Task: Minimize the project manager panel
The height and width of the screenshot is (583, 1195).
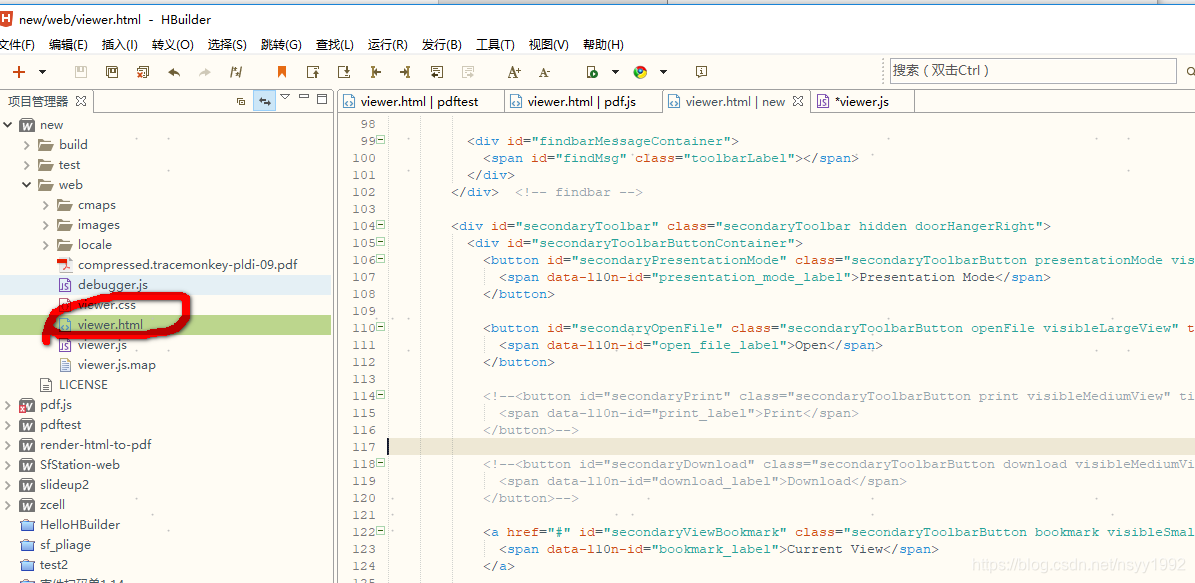Action: 304,97
